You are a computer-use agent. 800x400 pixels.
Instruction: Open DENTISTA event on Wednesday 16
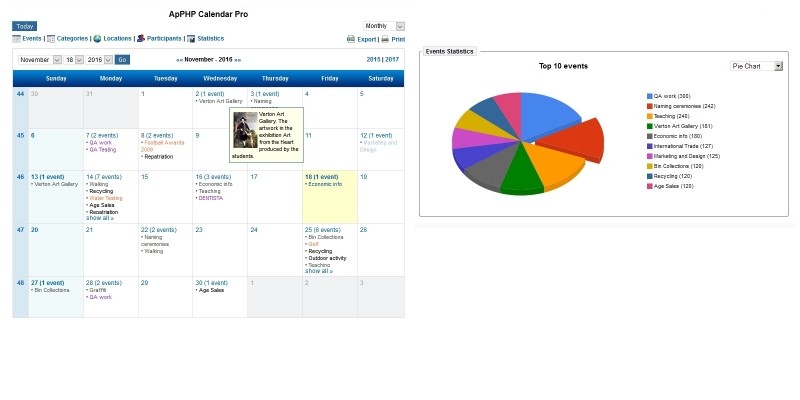[x=211, y=198]
